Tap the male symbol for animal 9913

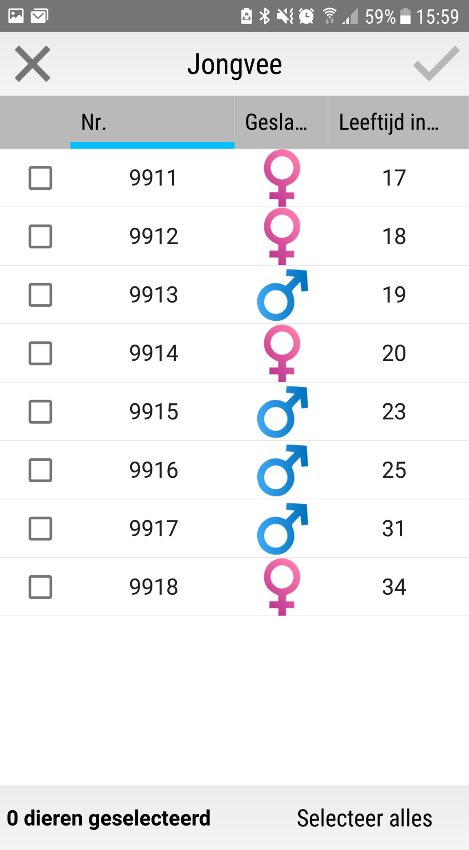282,295
